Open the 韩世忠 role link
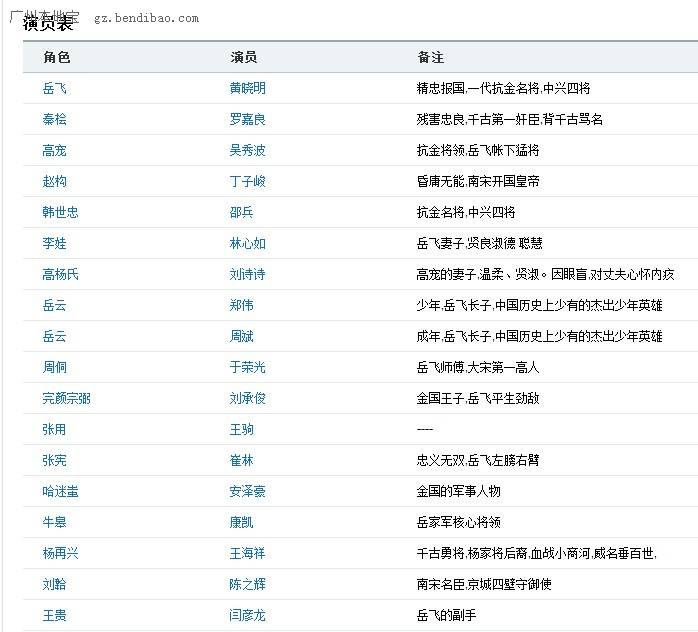Screen dimensions: 698x632 [61, 212]
